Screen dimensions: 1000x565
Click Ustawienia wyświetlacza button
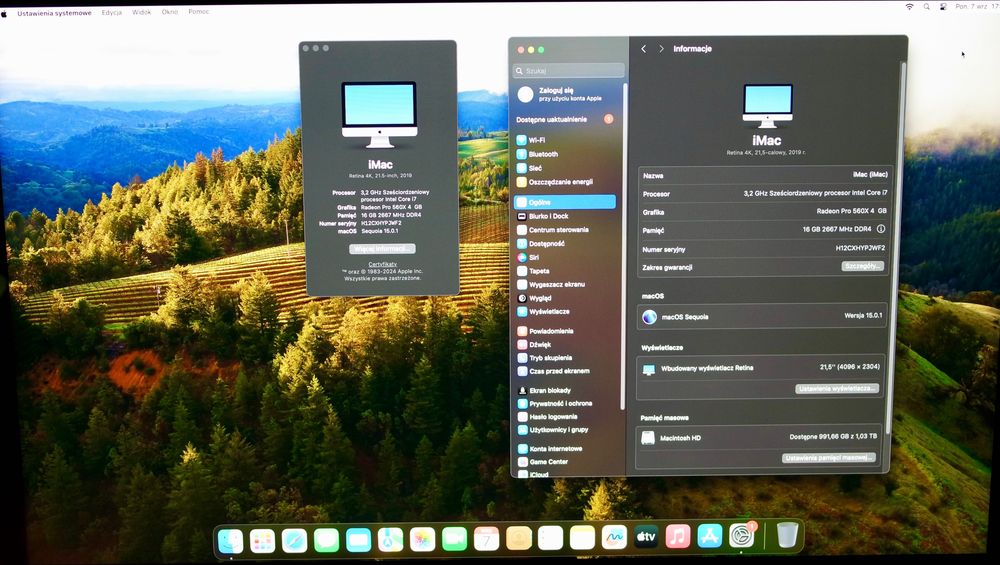pyautogui.click(x=837, y=388)
